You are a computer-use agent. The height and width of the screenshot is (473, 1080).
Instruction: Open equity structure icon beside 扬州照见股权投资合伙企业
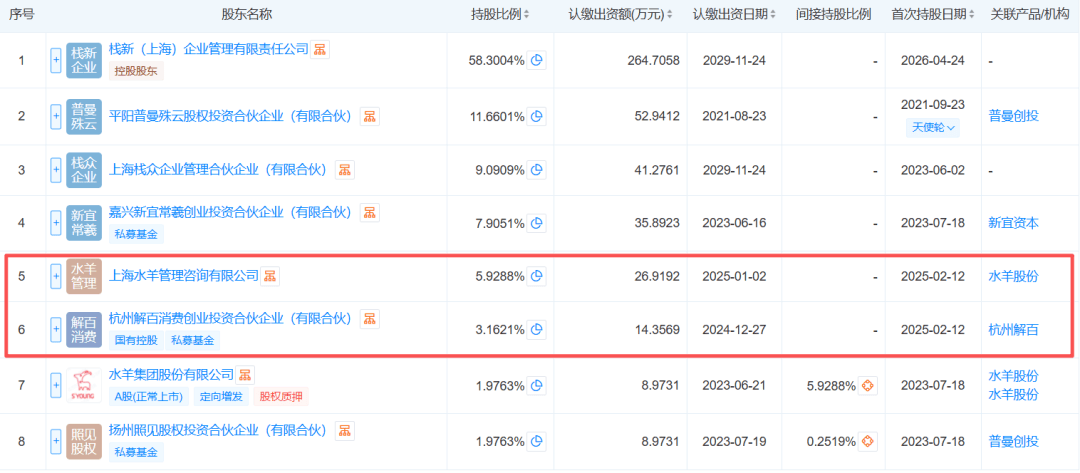click(x=344, y=431)
